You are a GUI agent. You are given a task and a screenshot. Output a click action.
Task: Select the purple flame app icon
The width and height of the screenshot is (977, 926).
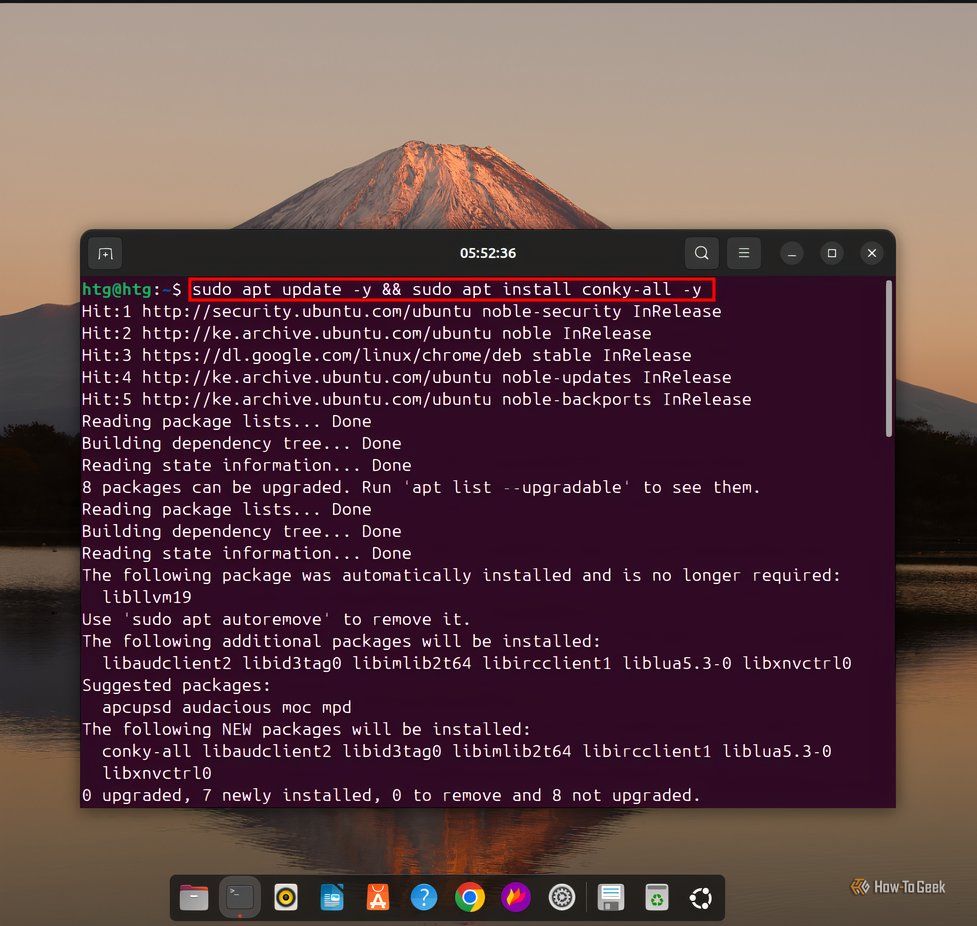[x=516, y=897]
